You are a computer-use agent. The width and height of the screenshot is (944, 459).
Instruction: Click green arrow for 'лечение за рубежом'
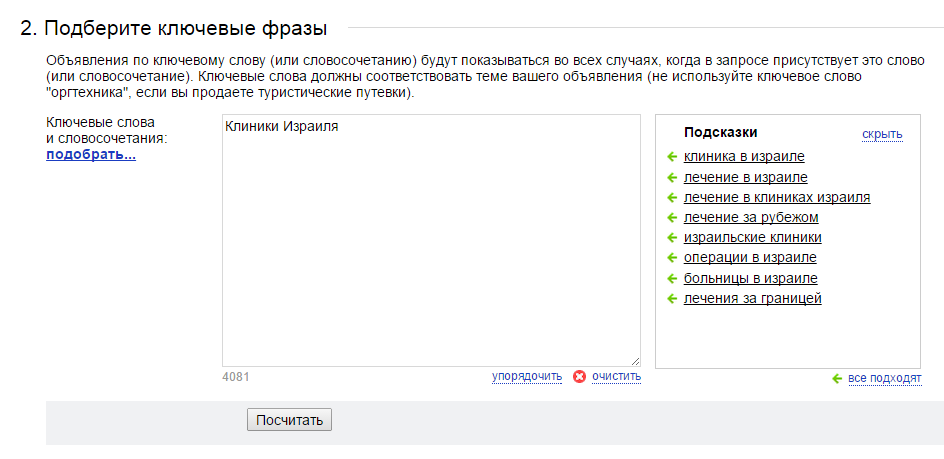tap(672, 217)
